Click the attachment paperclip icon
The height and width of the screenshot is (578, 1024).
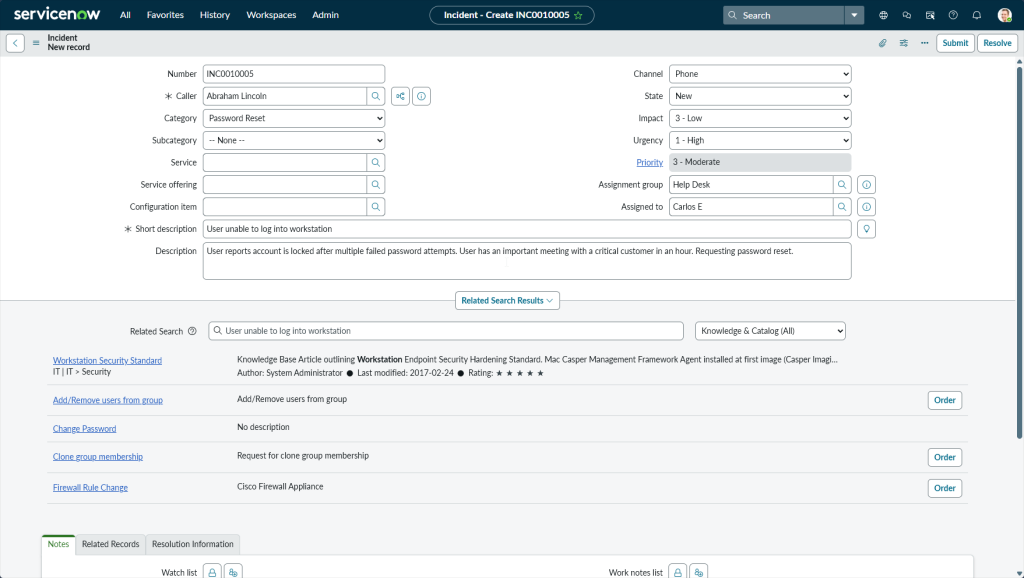point(882,43)
